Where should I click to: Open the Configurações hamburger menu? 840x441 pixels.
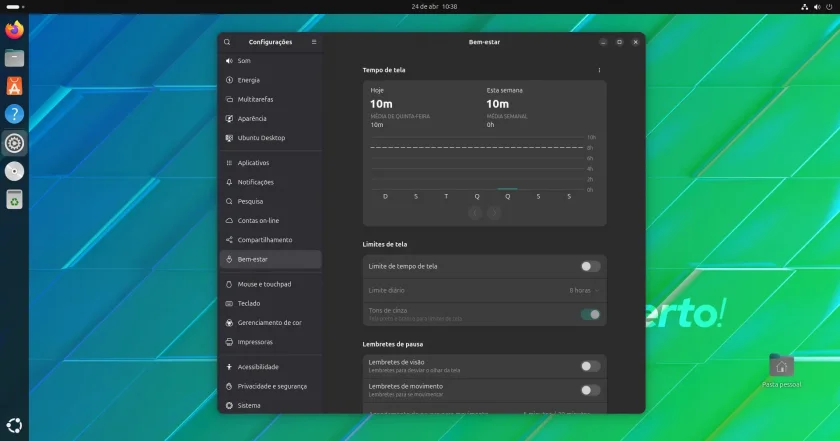[314, 42]
